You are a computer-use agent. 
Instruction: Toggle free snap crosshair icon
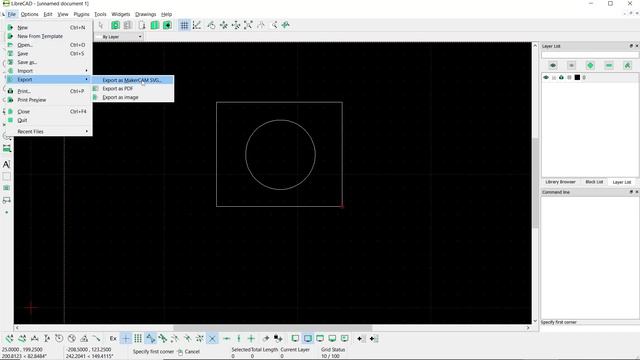126,338
